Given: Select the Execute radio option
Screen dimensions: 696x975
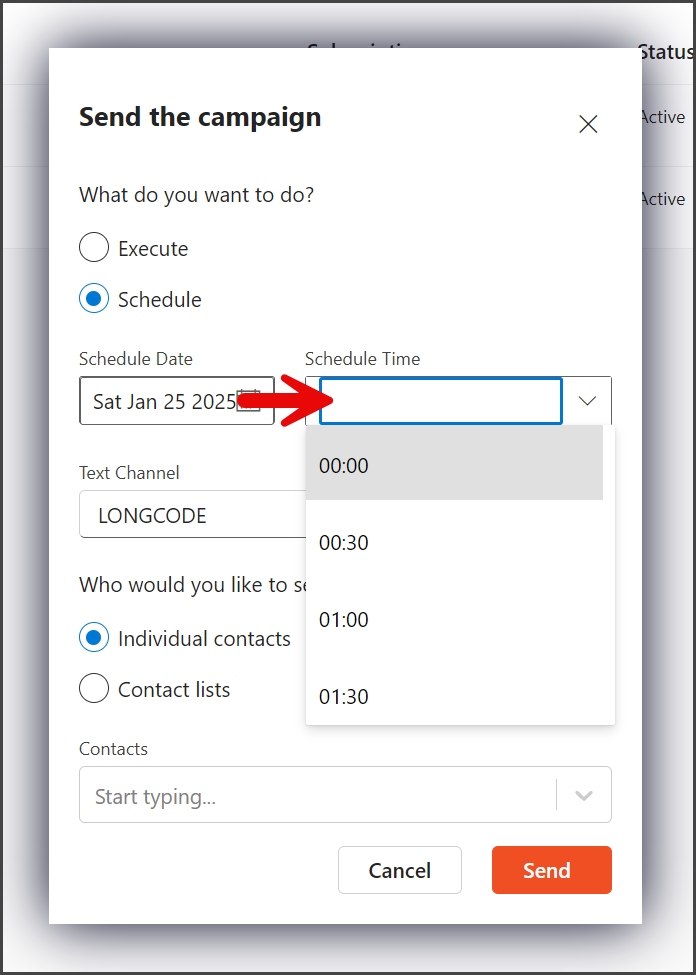Looking at the screenshot, I should tap(94, 248).
